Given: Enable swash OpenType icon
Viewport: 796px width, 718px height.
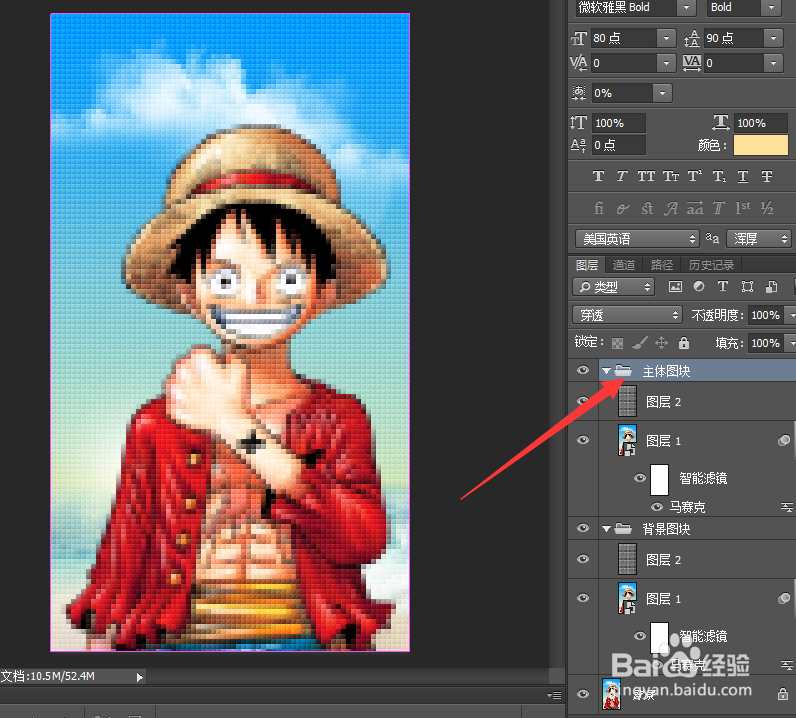Looking at the screenshot, I should pos(671,208).
